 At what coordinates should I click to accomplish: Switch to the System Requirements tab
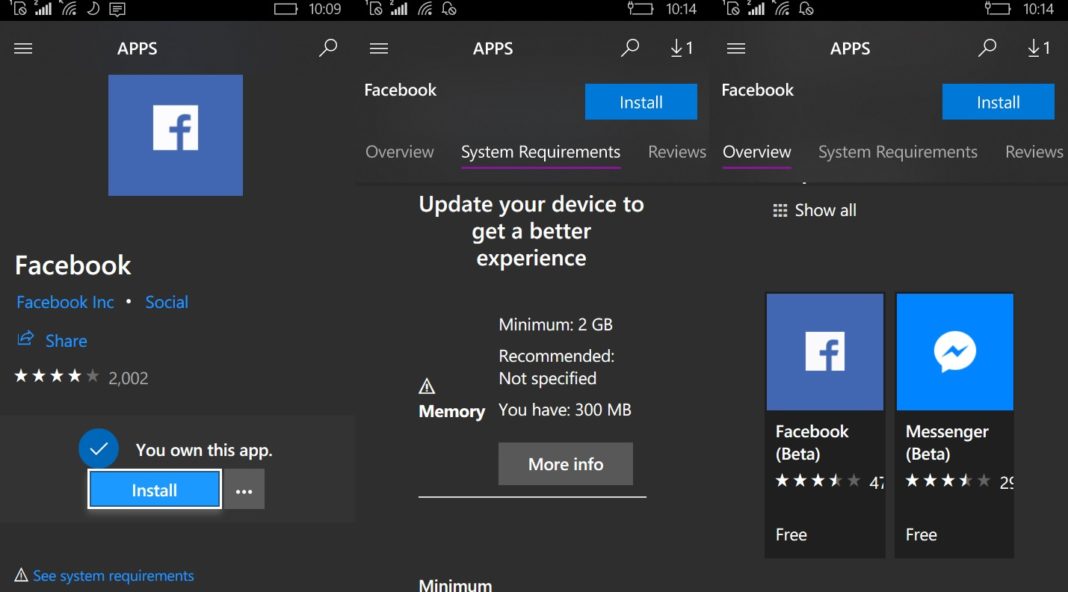click(x=540, y=152)
